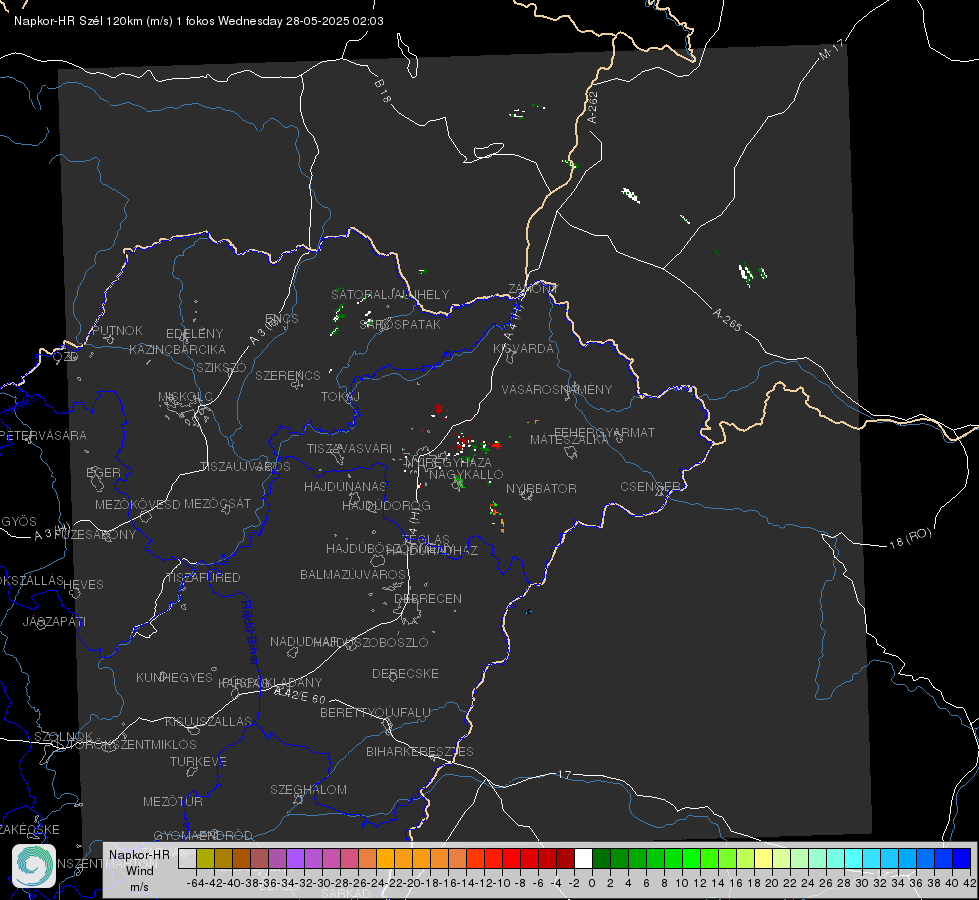Select the SATORALJAUJHELY label
The image size is (979, 900).
390,294
